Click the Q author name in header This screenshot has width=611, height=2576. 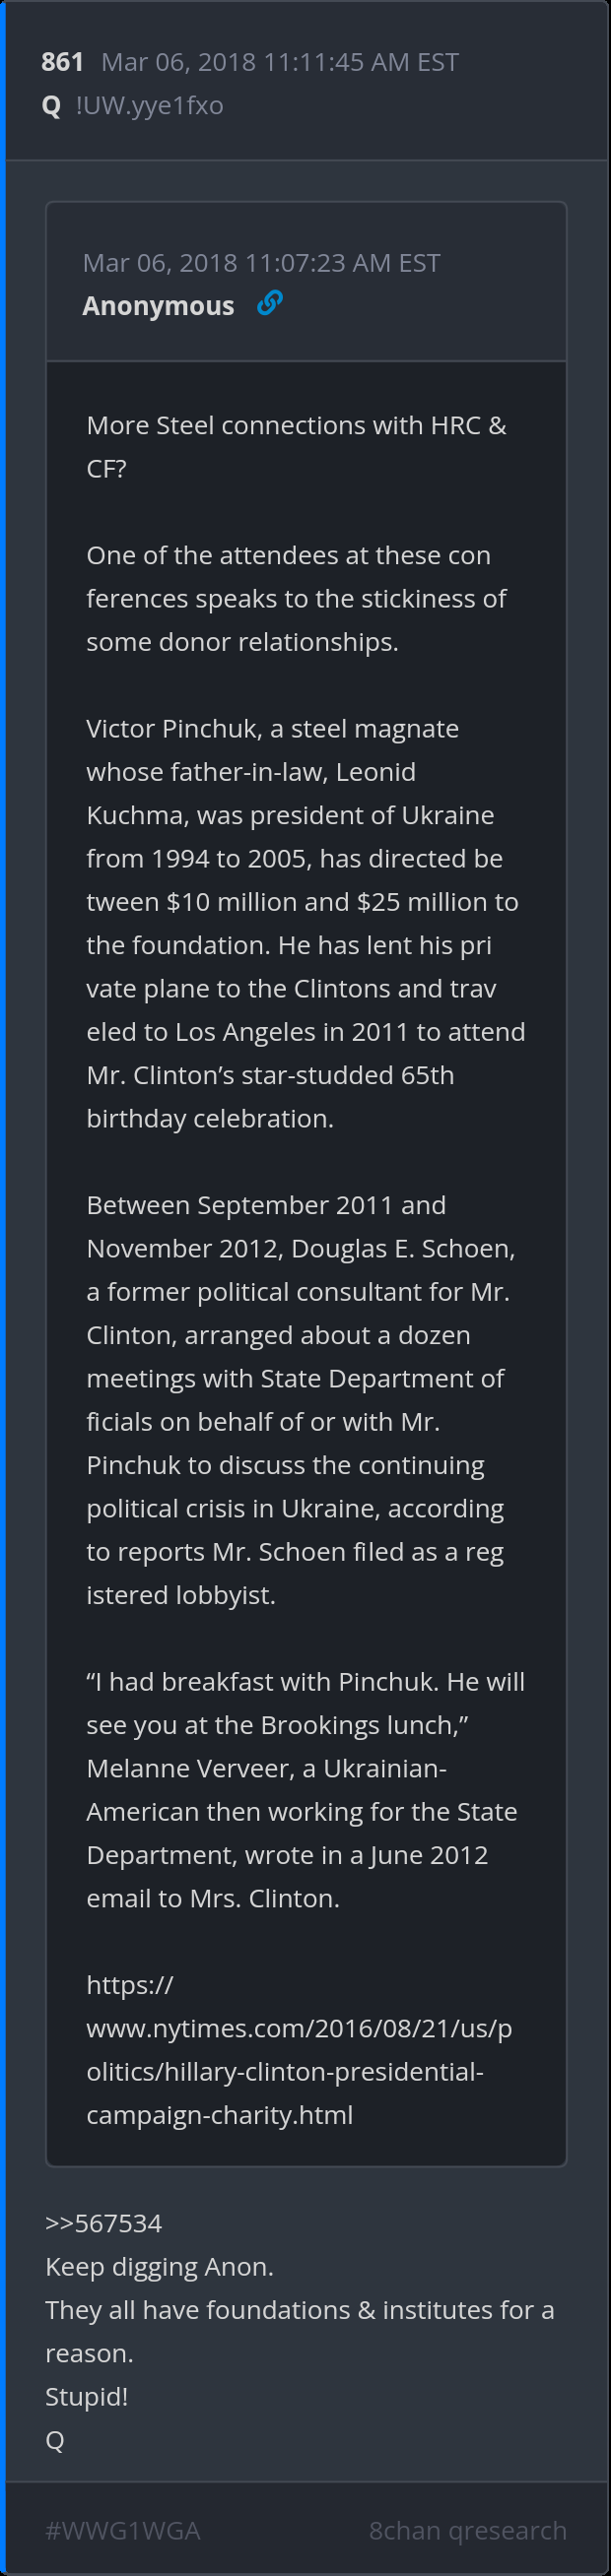click(52, 105)
